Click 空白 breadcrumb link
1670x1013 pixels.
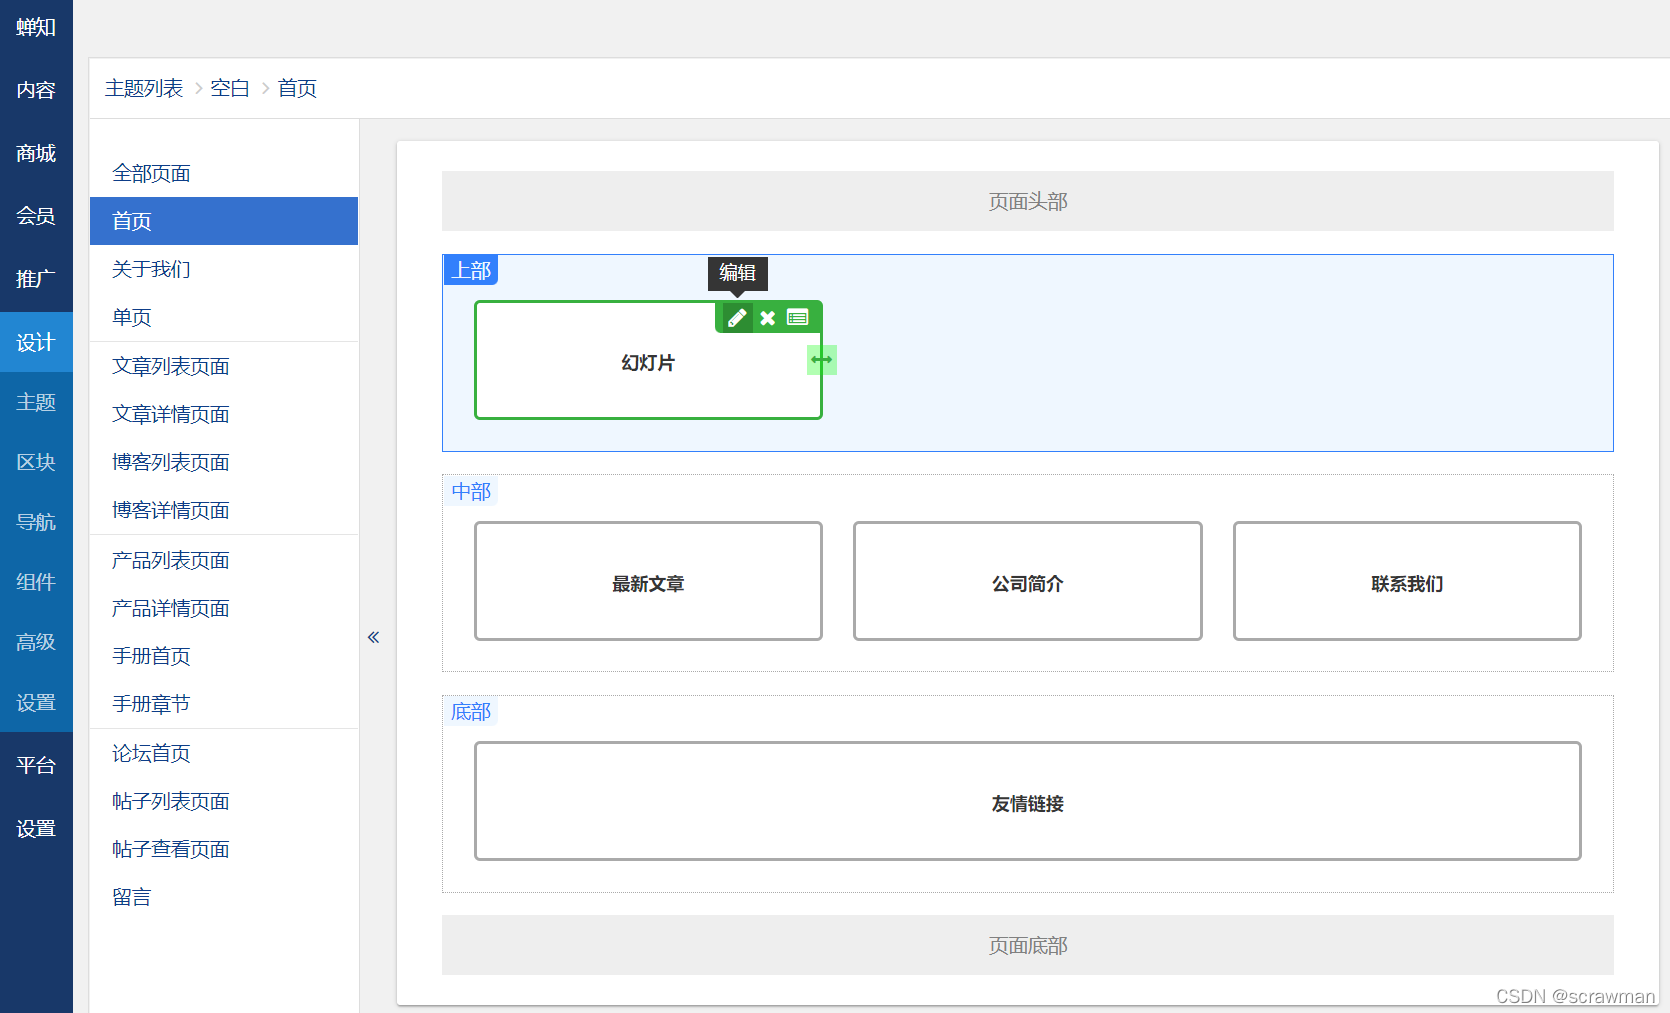tap(230, 88)
